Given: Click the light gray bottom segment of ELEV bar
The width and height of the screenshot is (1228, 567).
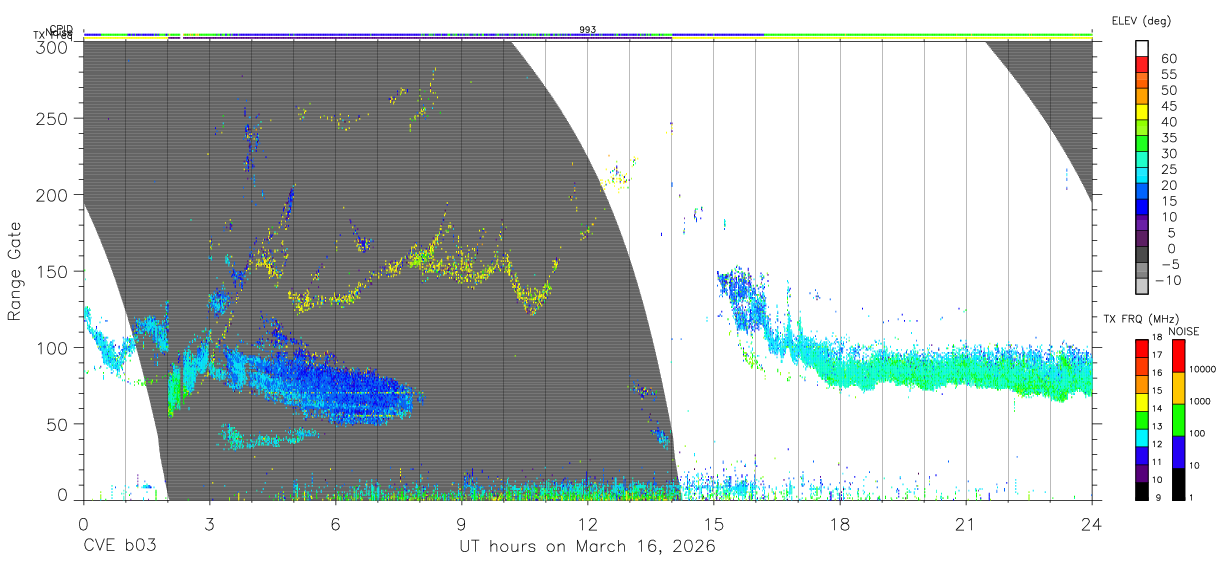Looking at the screenshot, I should pos(1142,285).
